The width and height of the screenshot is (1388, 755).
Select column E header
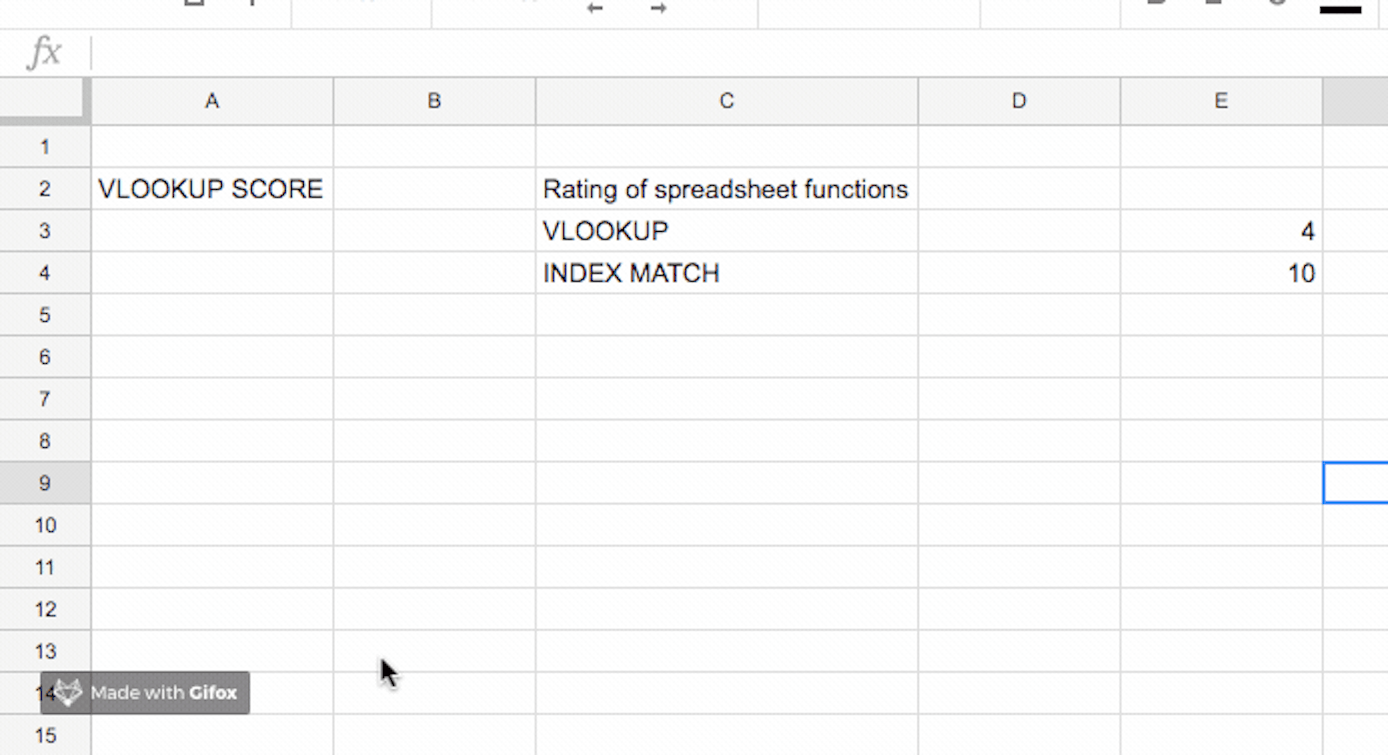point(1221,101)
